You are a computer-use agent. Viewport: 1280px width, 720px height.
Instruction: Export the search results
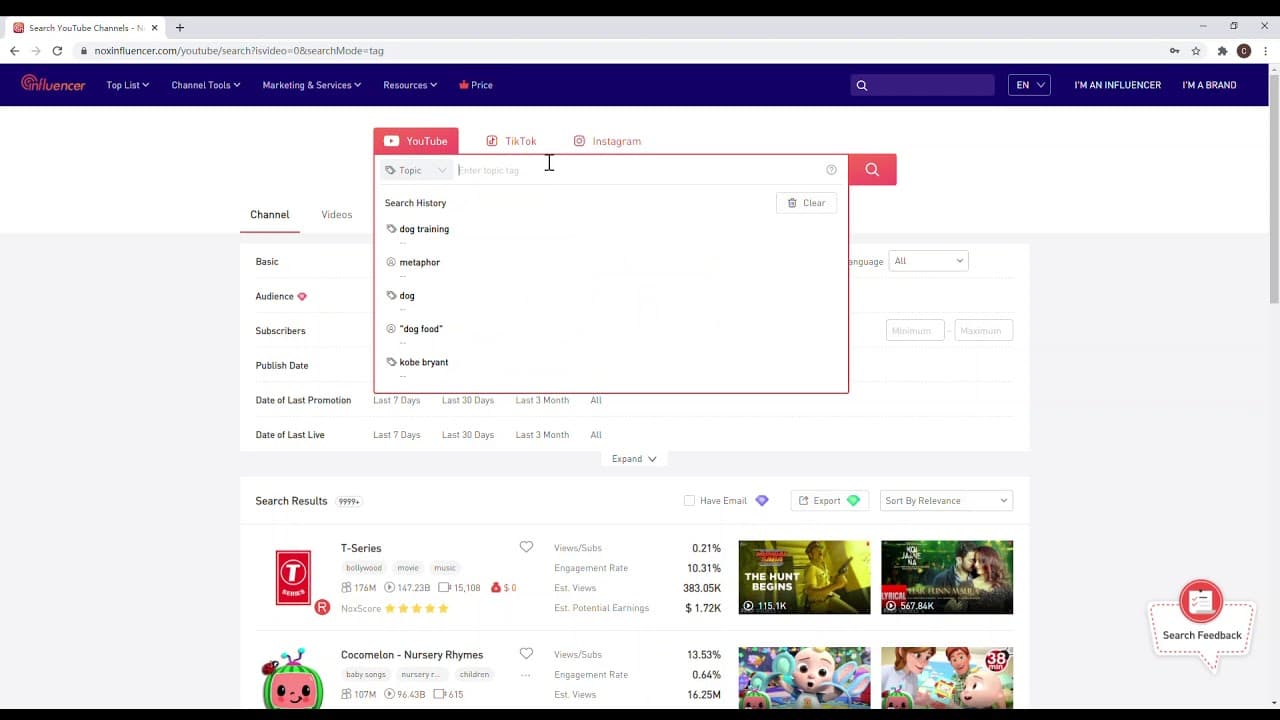[x=829, y=500]
